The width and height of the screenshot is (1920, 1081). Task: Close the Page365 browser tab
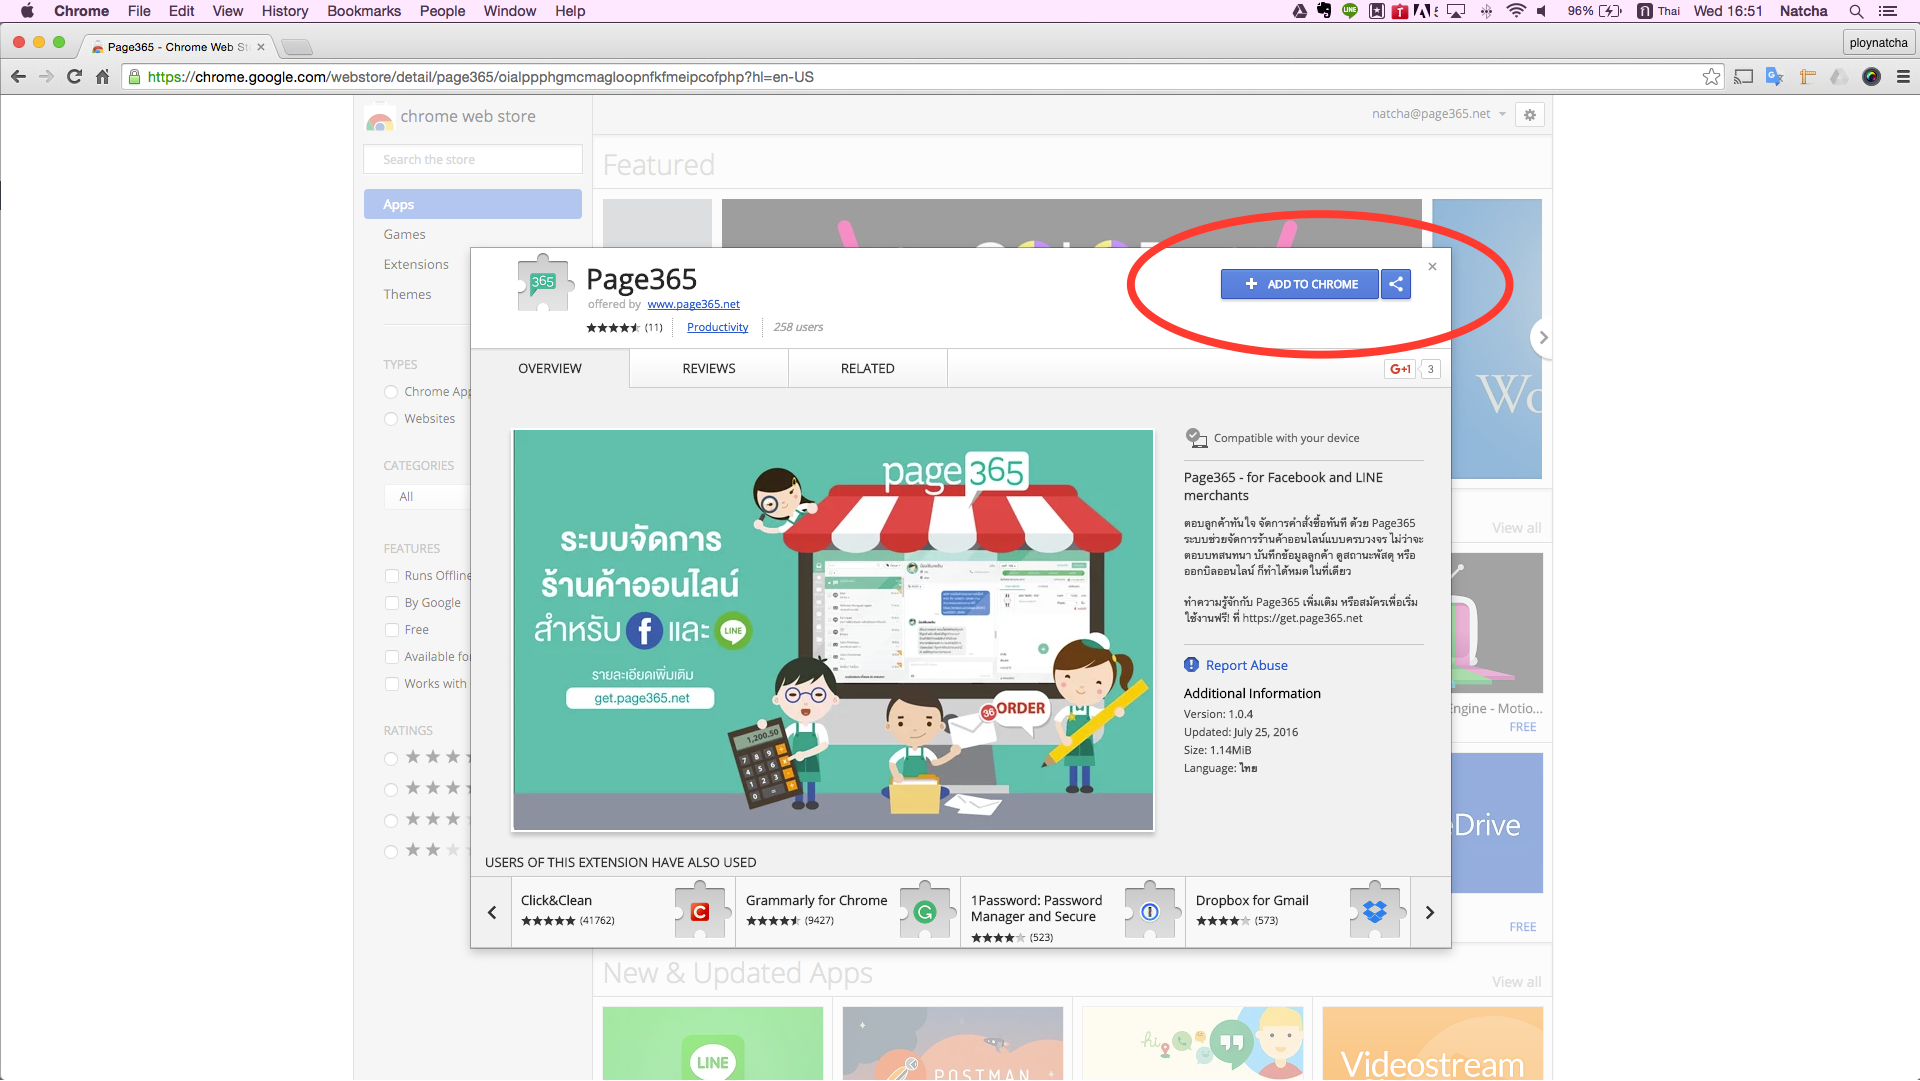(261, 47)
